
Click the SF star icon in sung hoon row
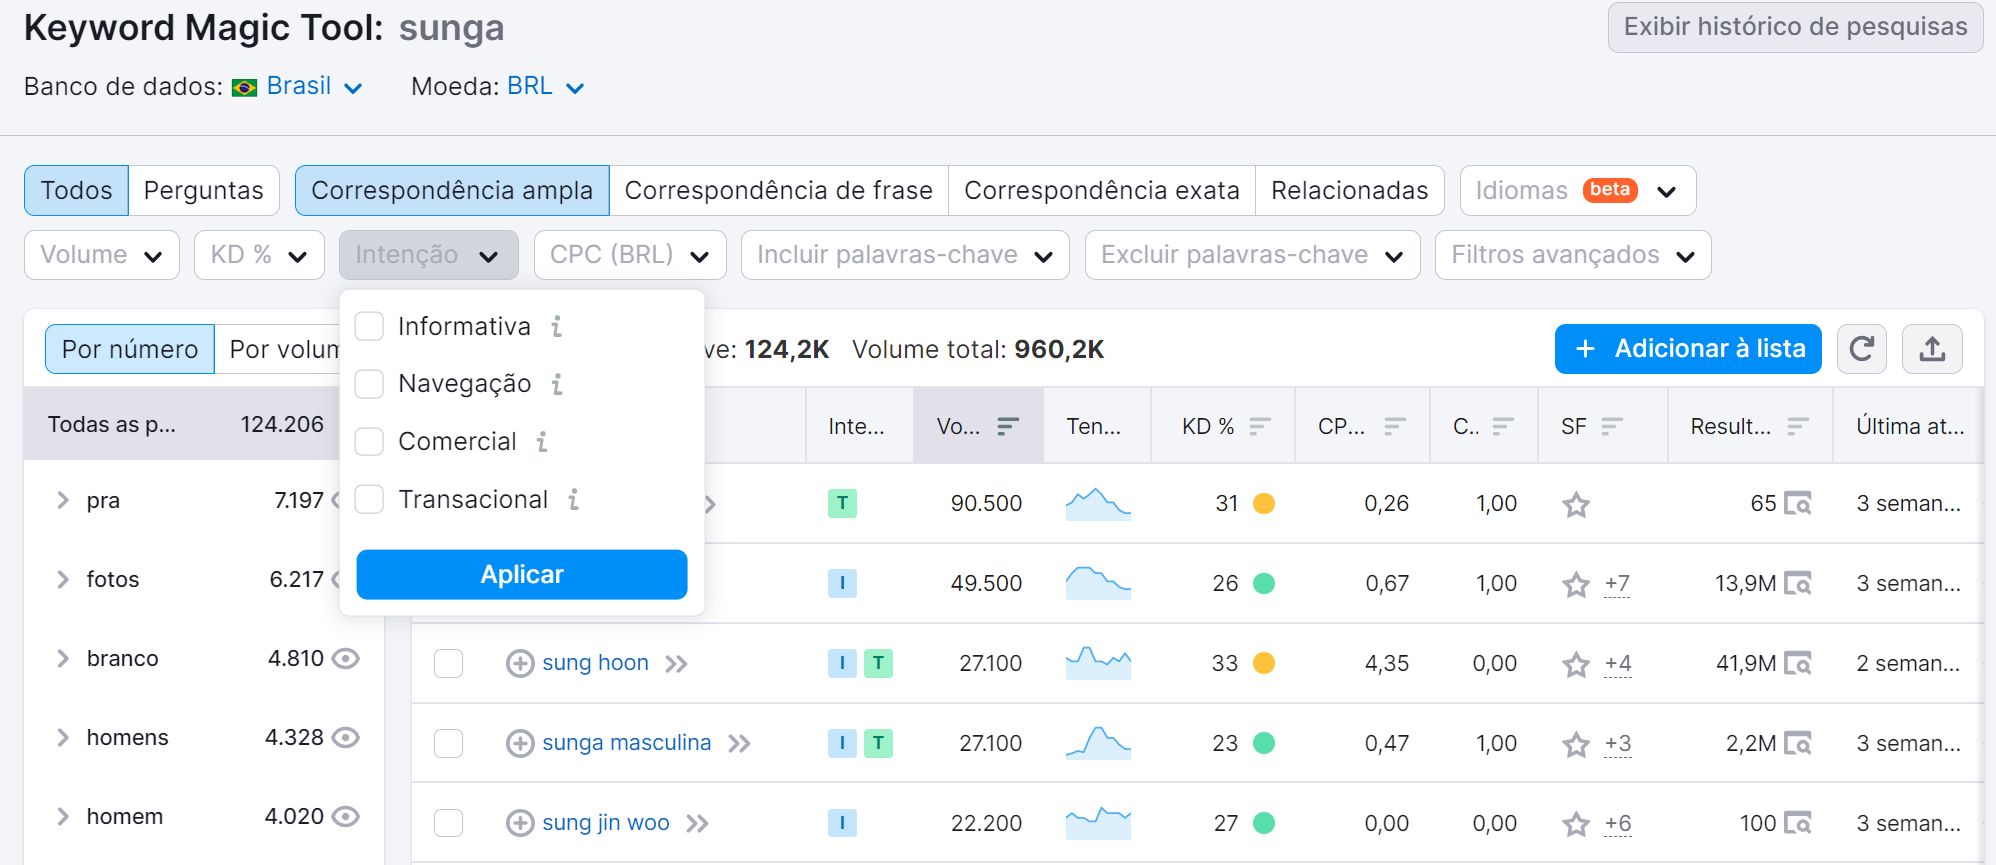(1576, 664)
